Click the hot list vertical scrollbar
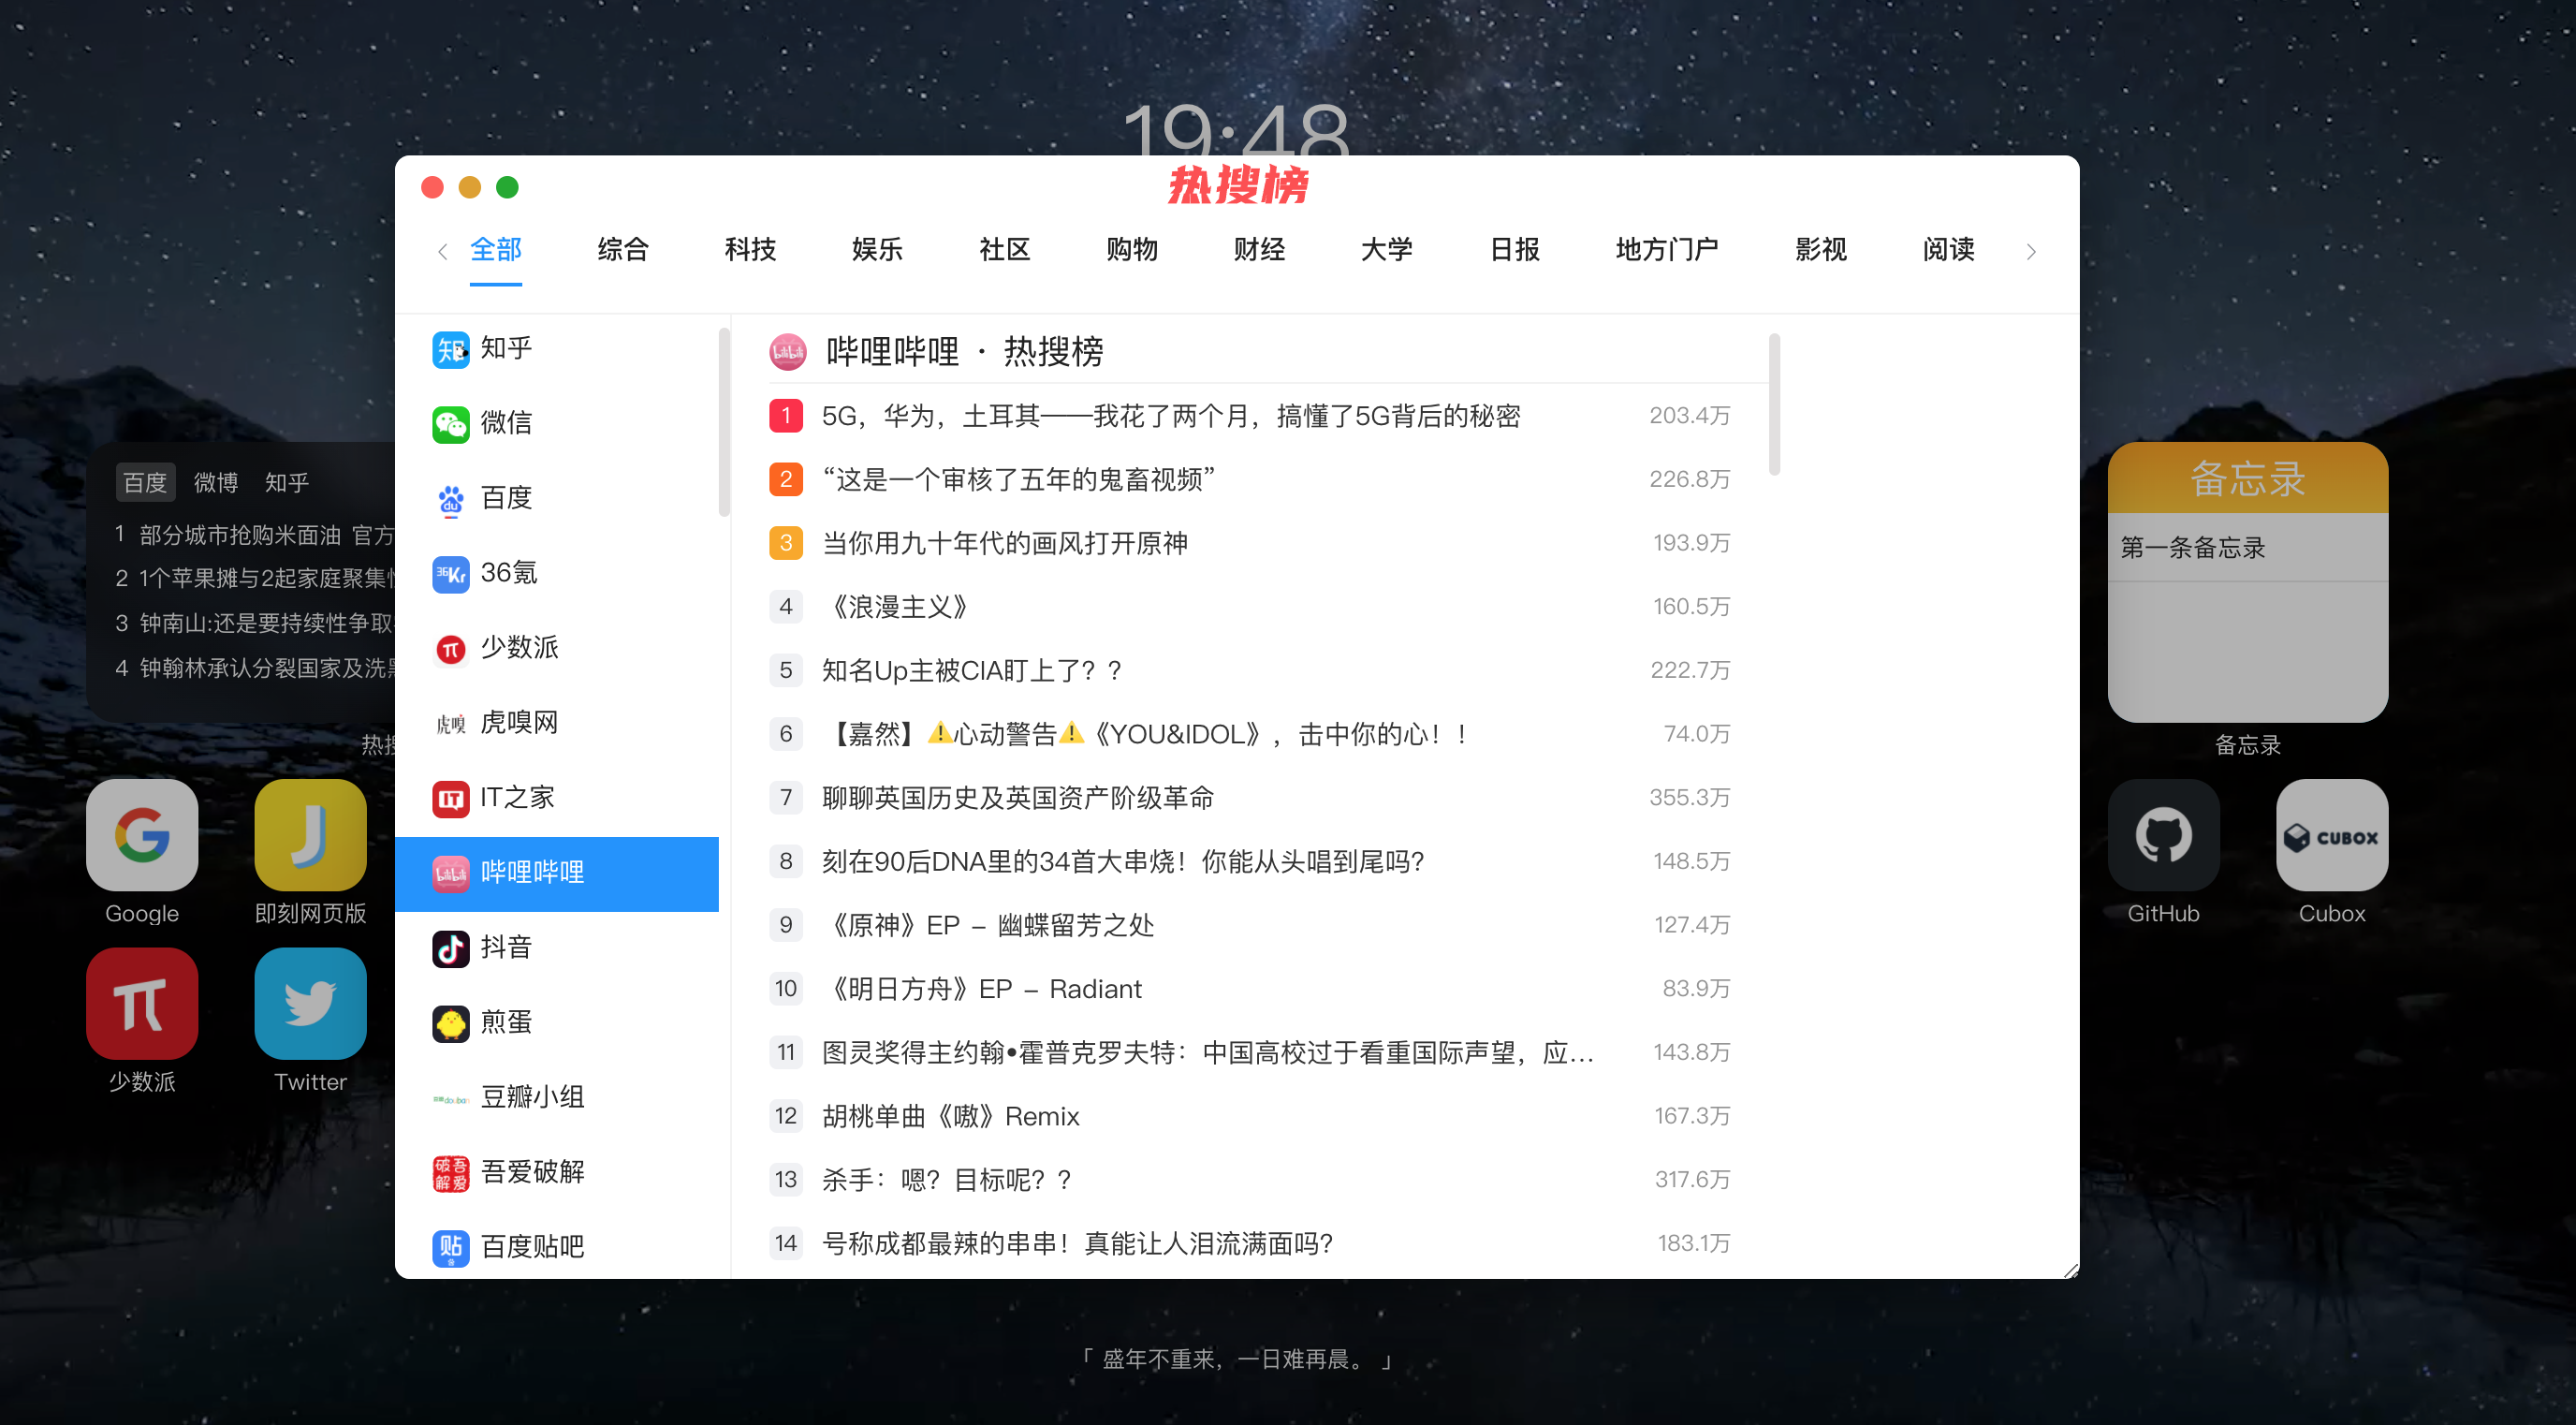 (1773, 405)
